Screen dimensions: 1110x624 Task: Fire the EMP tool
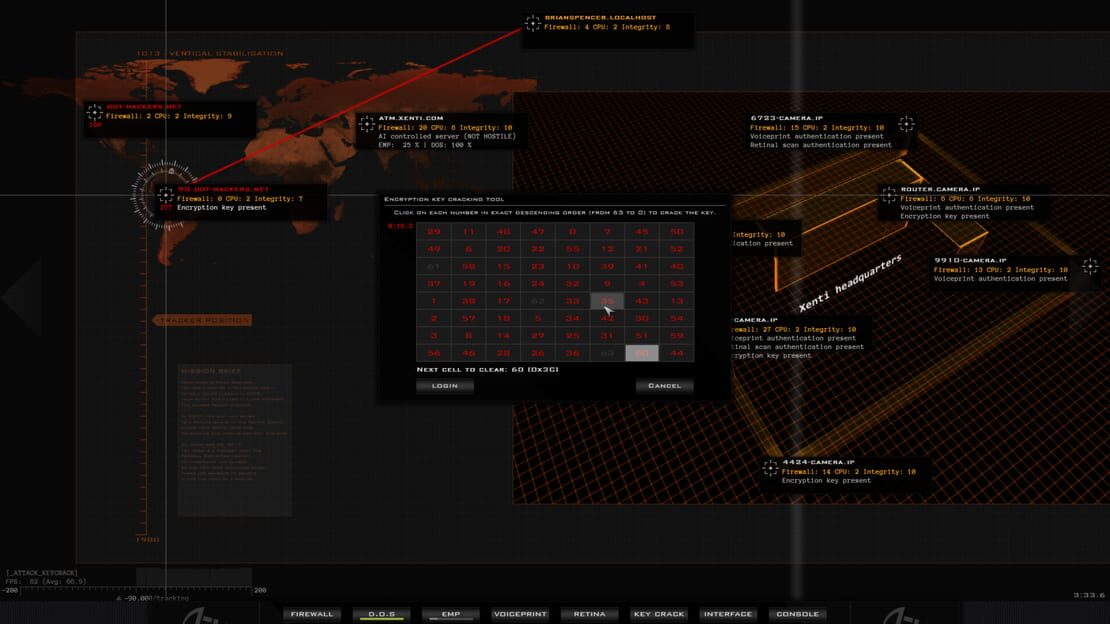coord(451,614)
